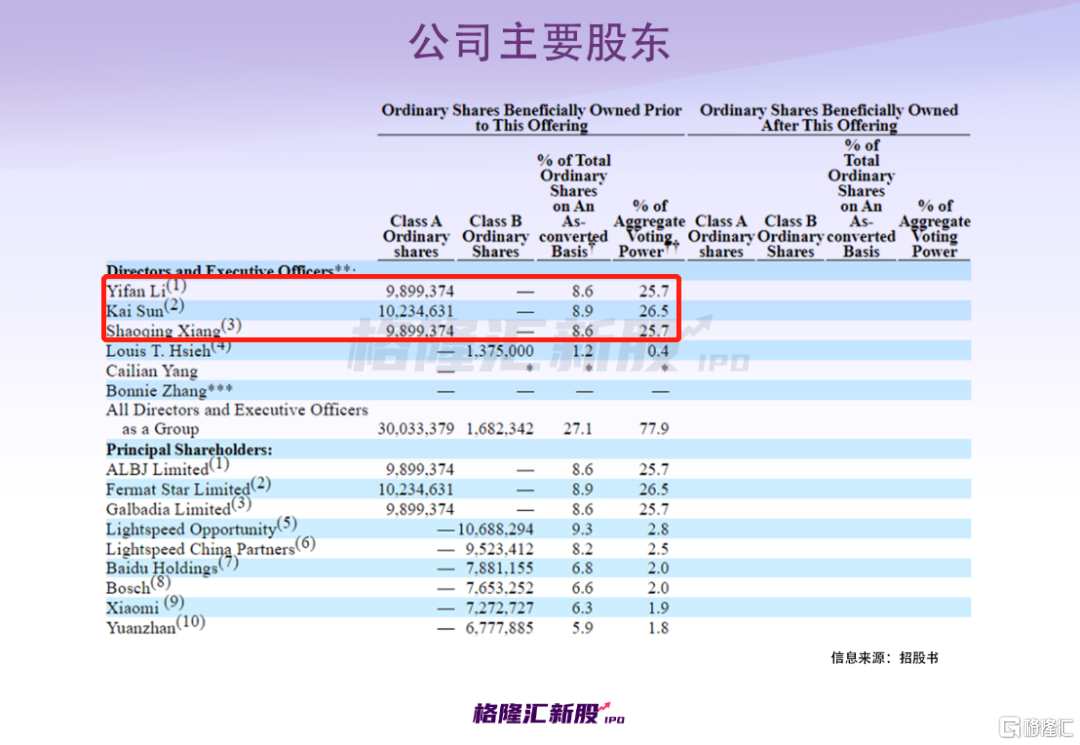The height and width of the screenshot is (745, 1080).
Task: Click Yuanzhan's voting power value 1.8
Action: [658, 629]
